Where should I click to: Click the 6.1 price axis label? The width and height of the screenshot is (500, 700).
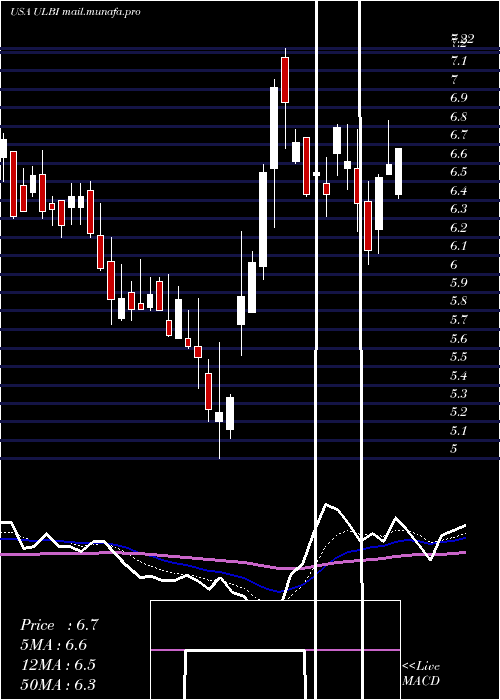(x=459, y=246)
